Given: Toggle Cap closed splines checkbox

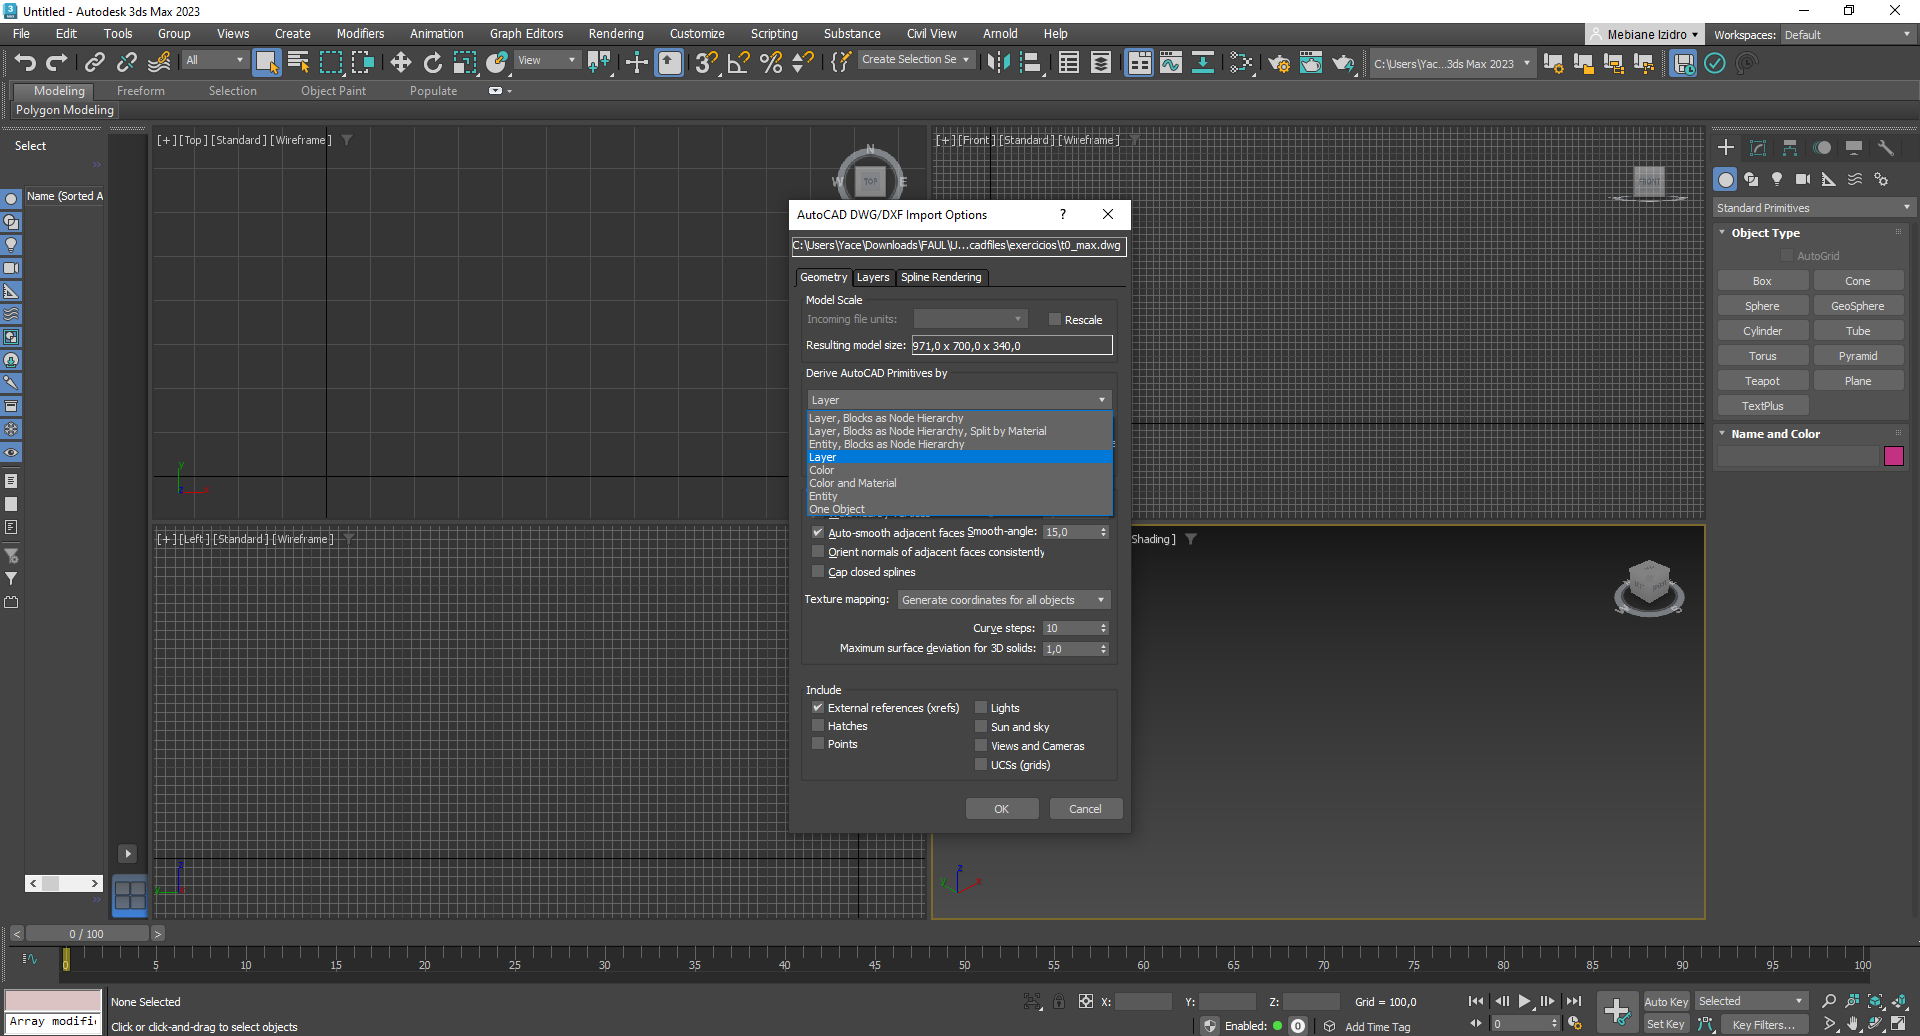Looking at the screenshot, I should click(818, 572).
